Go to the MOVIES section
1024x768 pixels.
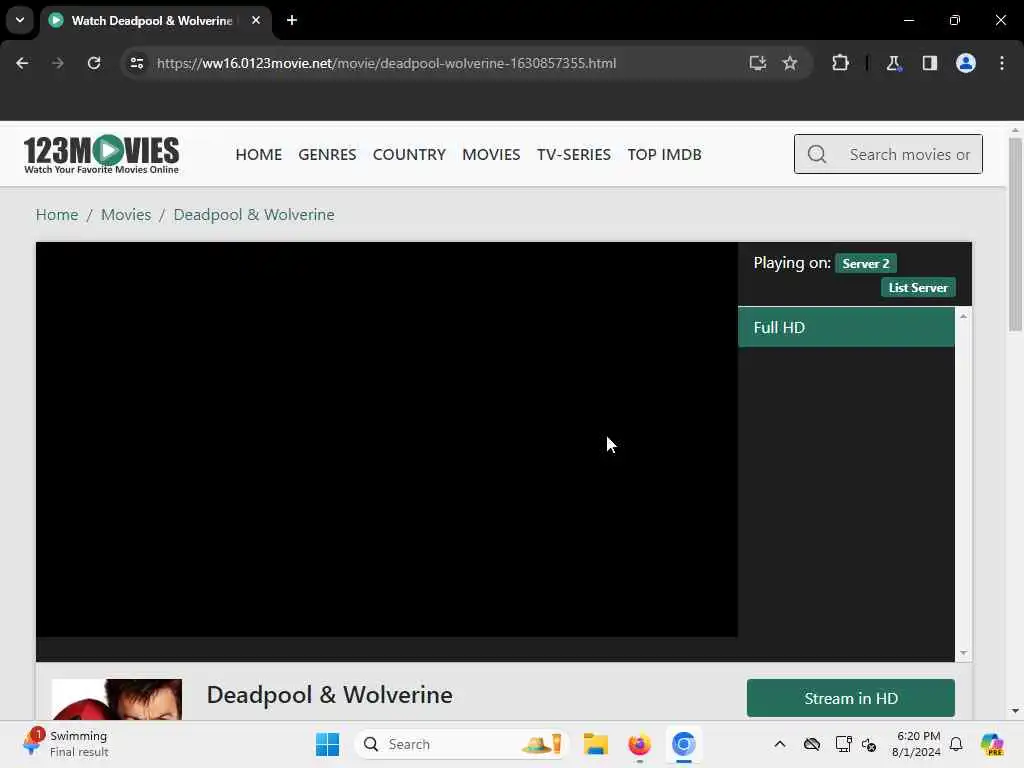pyautogui.click(x=491, y=155)
